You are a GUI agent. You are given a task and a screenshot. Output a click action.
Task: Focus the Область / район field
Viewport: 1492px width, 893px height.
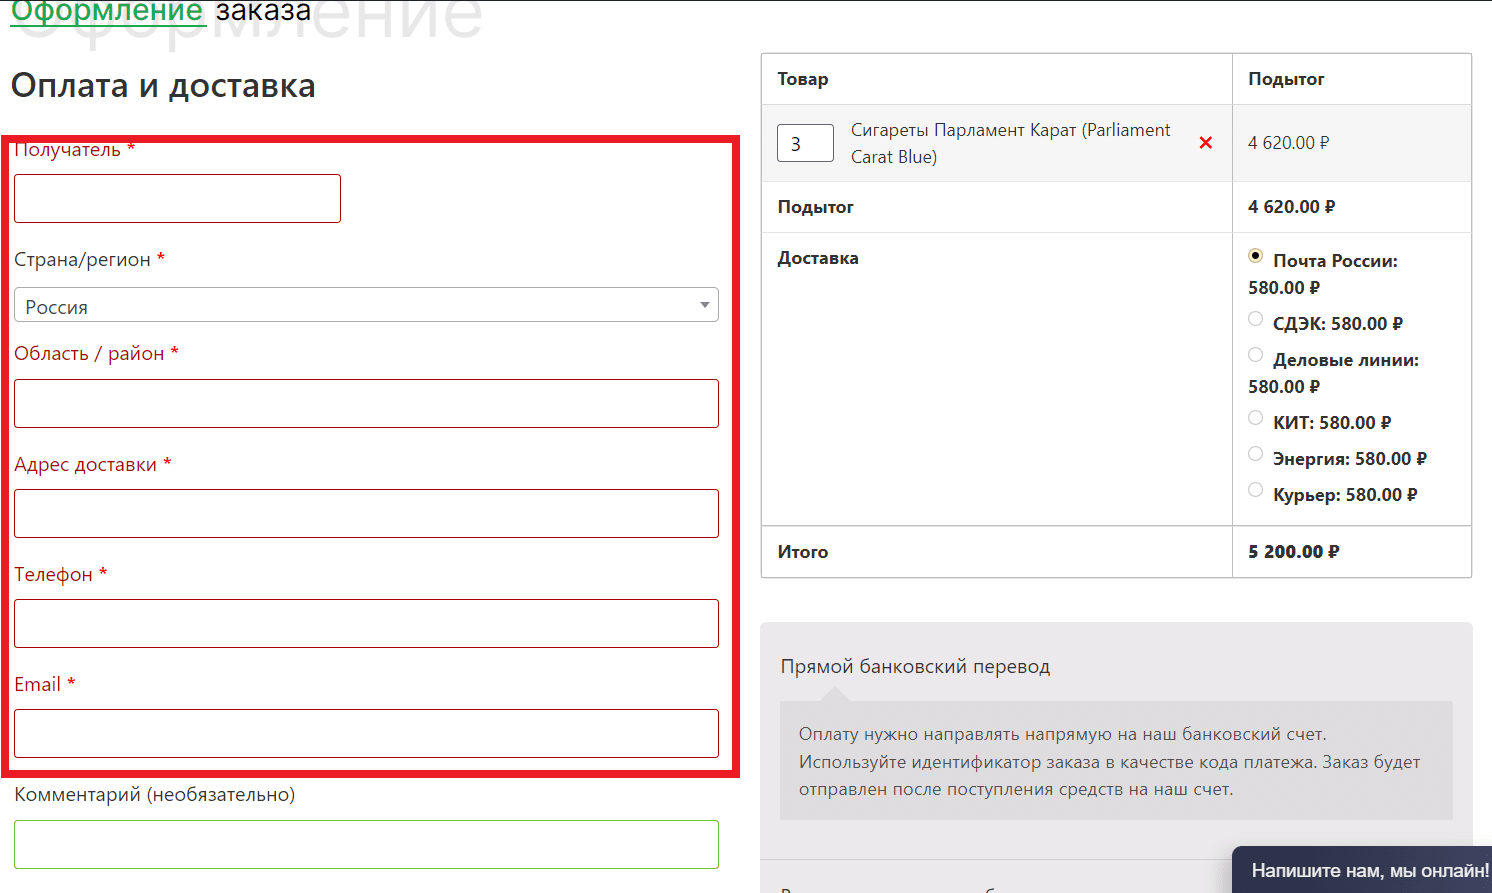click(x=366, y=404)
